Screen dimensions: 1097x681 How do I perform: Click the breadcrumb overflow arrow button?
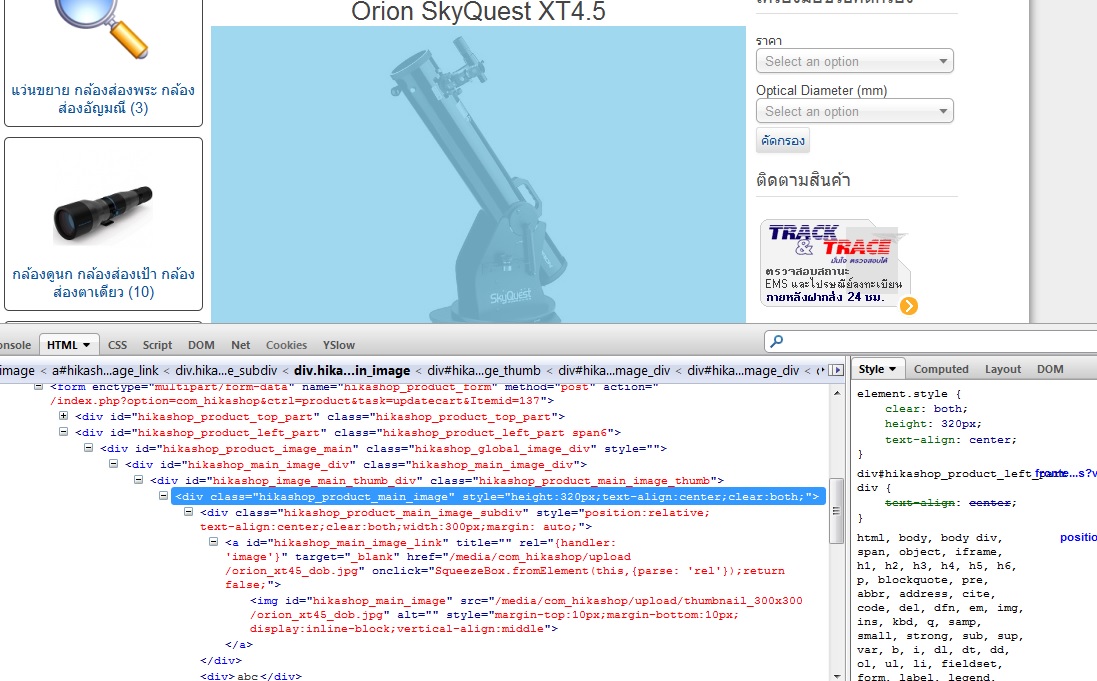tap(835, 370)
